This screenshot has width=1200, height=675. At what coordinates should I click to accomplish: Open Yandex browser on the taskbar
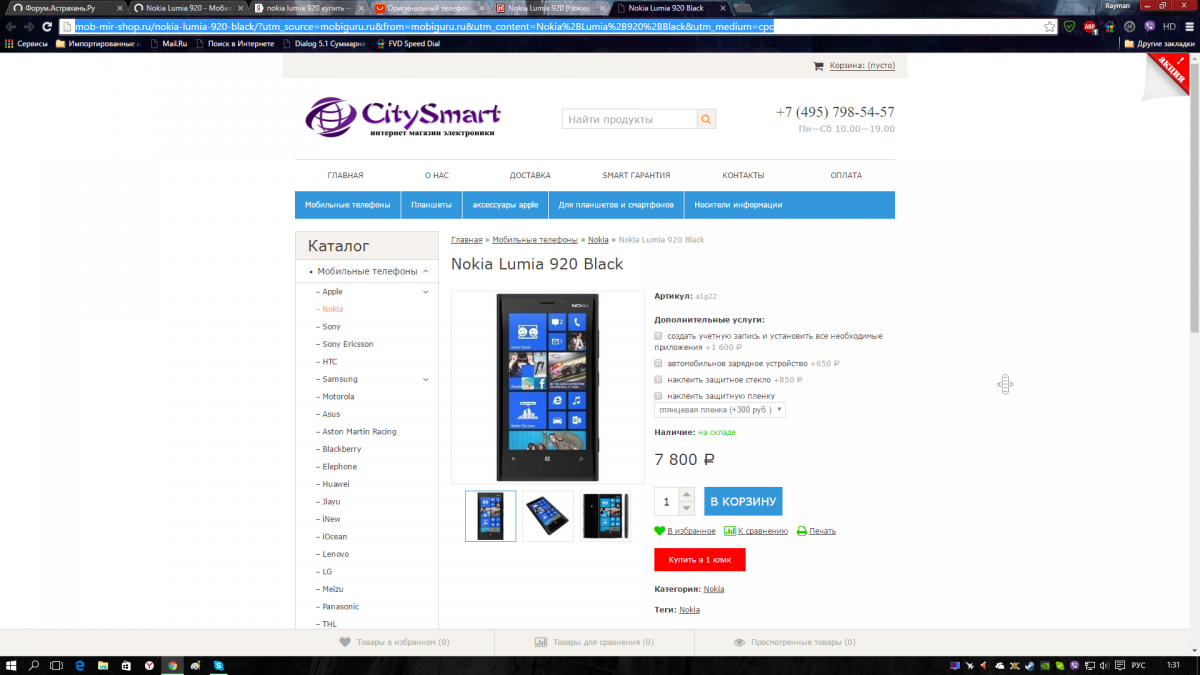[x=149, y=665]
